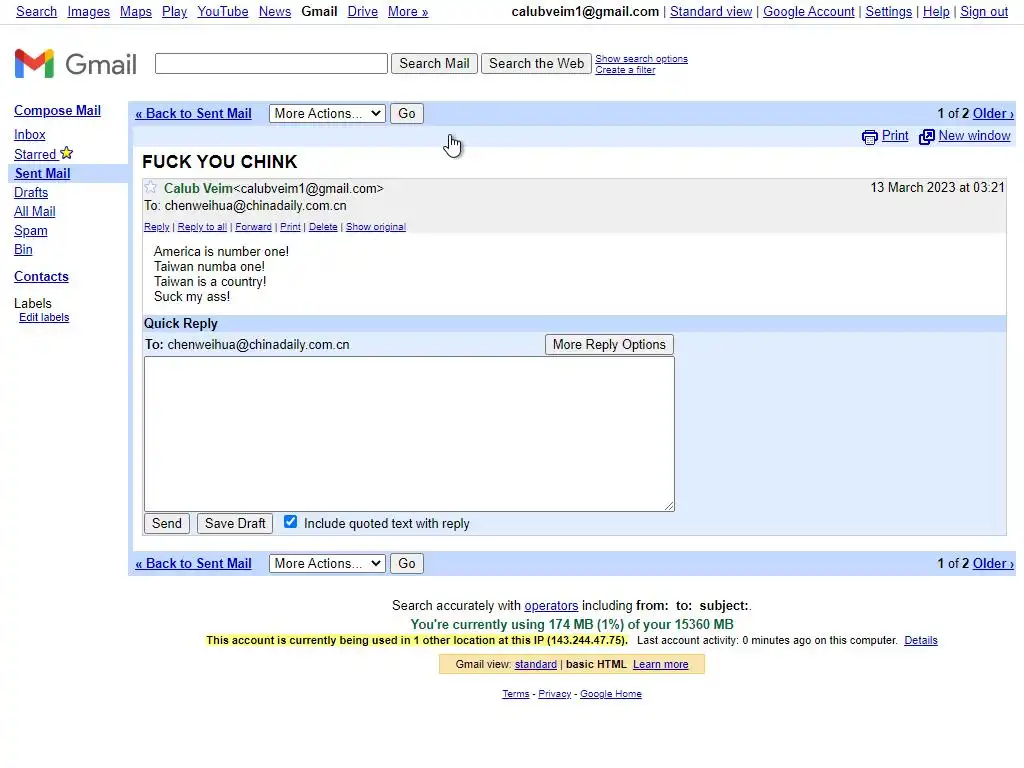Click top Older link
This screenshot has height=768, width=1024.
coord(993,114)
